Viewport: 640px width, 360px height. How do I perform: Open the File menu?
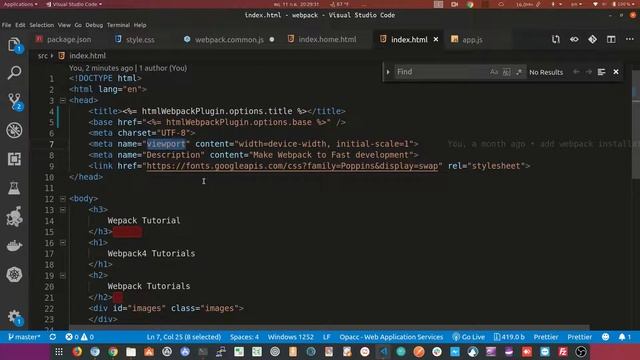7,25
